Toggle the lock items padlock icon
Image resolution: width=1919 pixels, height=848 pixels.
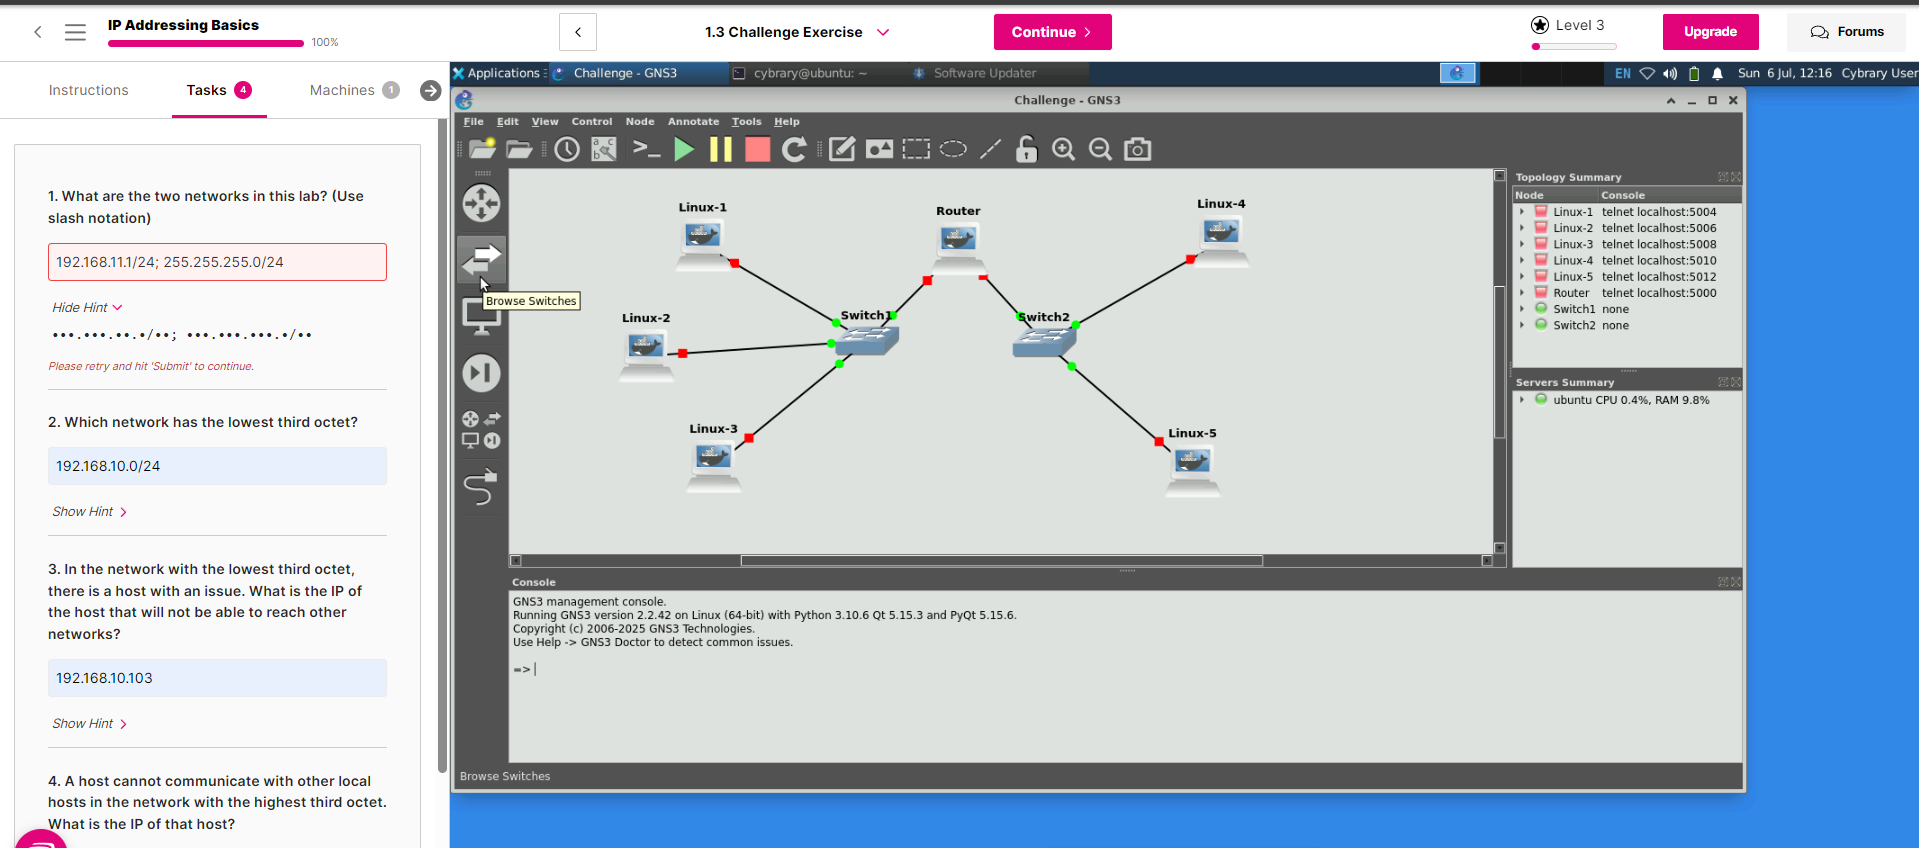(x=1026, y=150)
